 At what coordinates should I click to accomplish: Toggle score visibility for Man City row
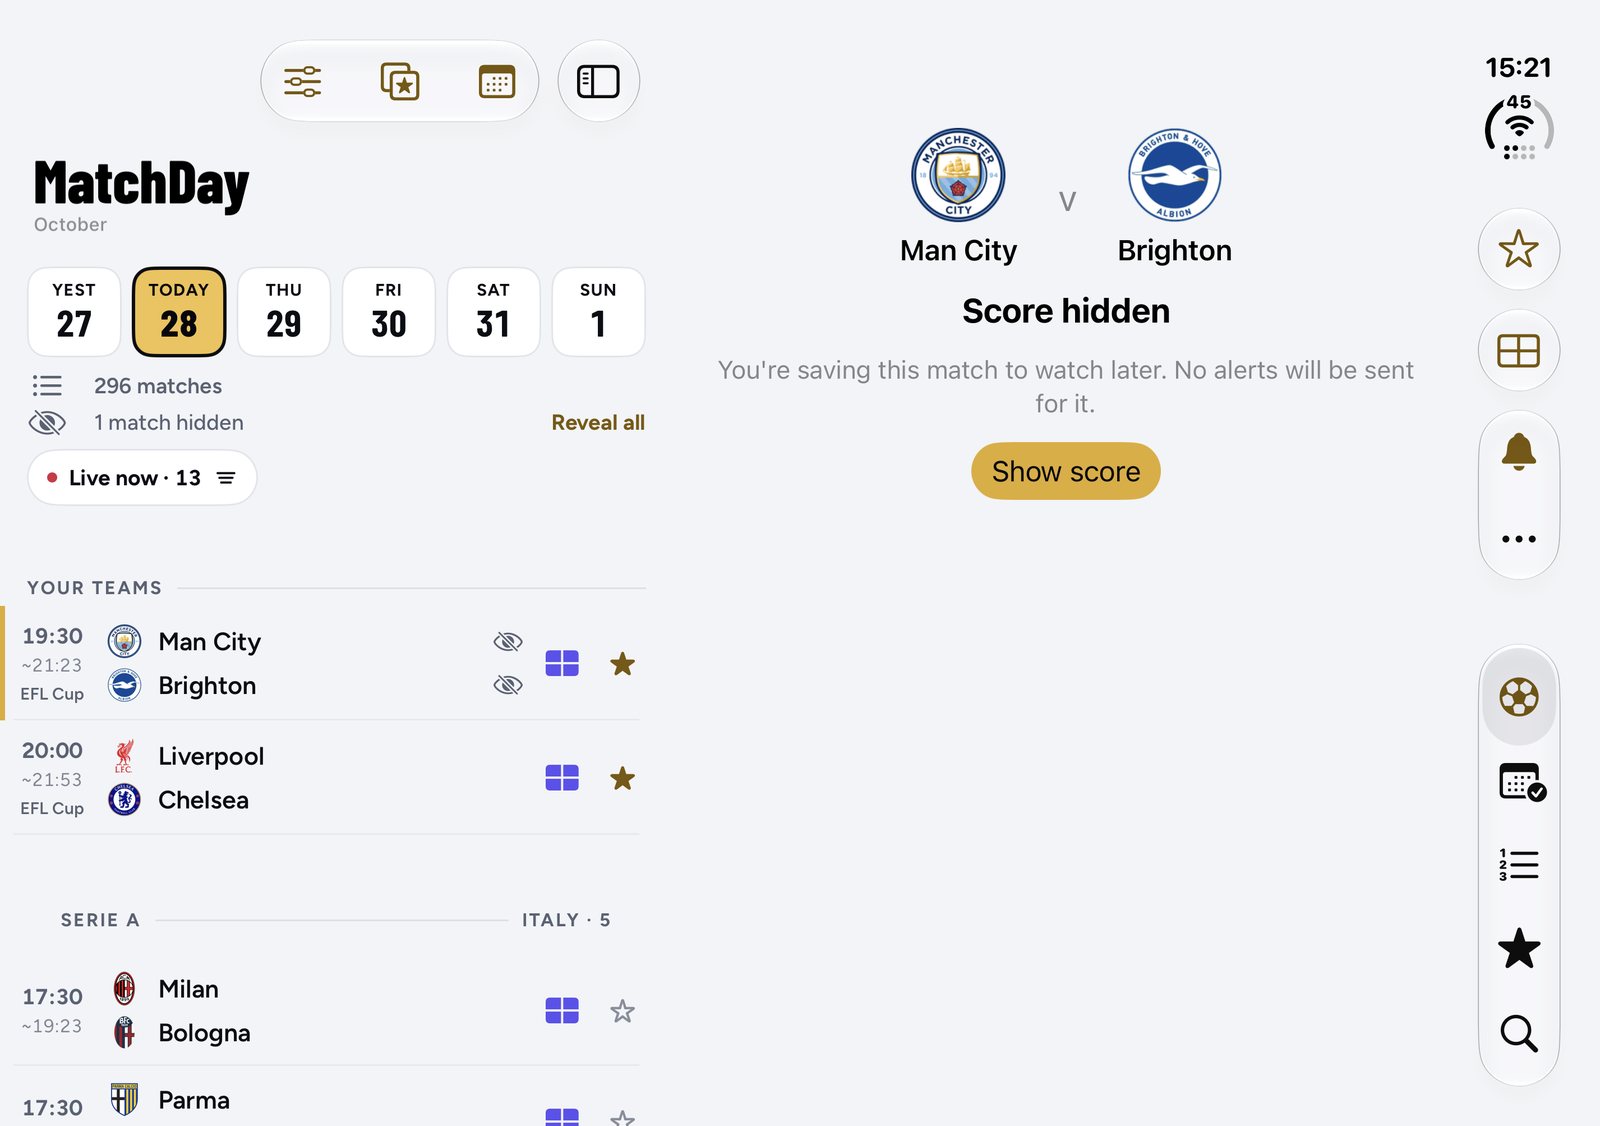click(508, 641)
